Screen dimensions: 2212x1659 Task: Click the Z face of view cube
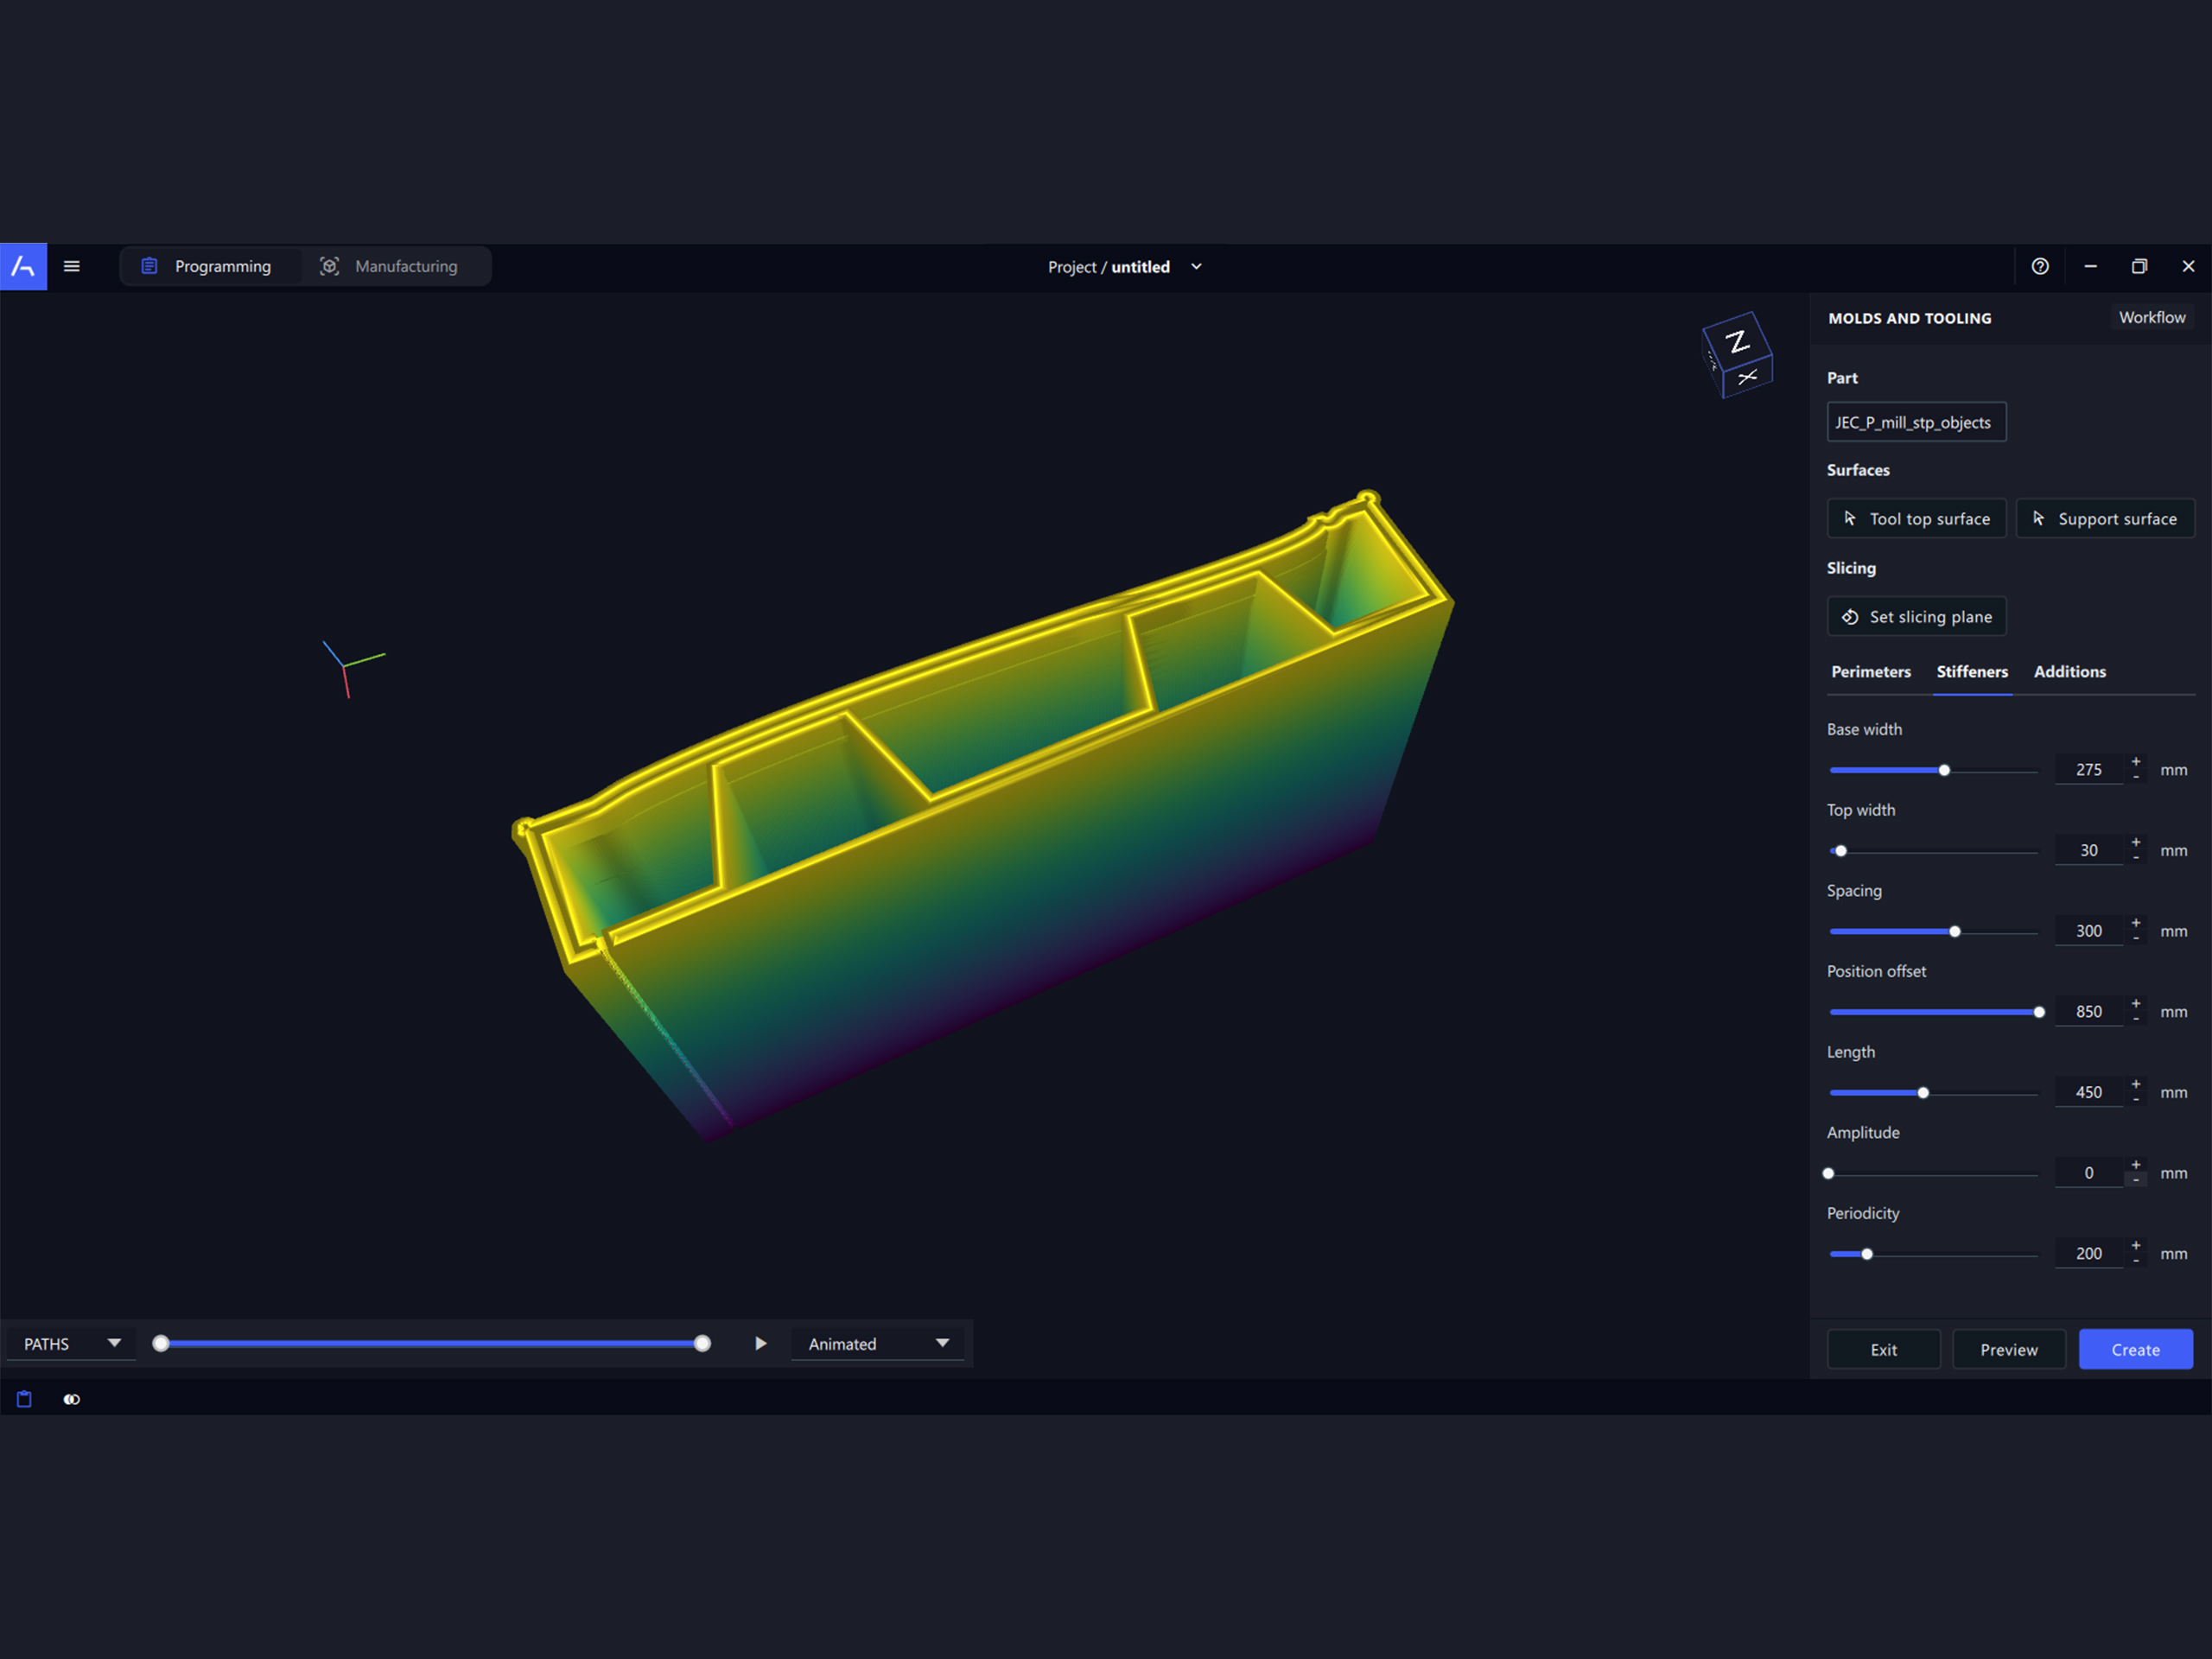point(1737,343)
